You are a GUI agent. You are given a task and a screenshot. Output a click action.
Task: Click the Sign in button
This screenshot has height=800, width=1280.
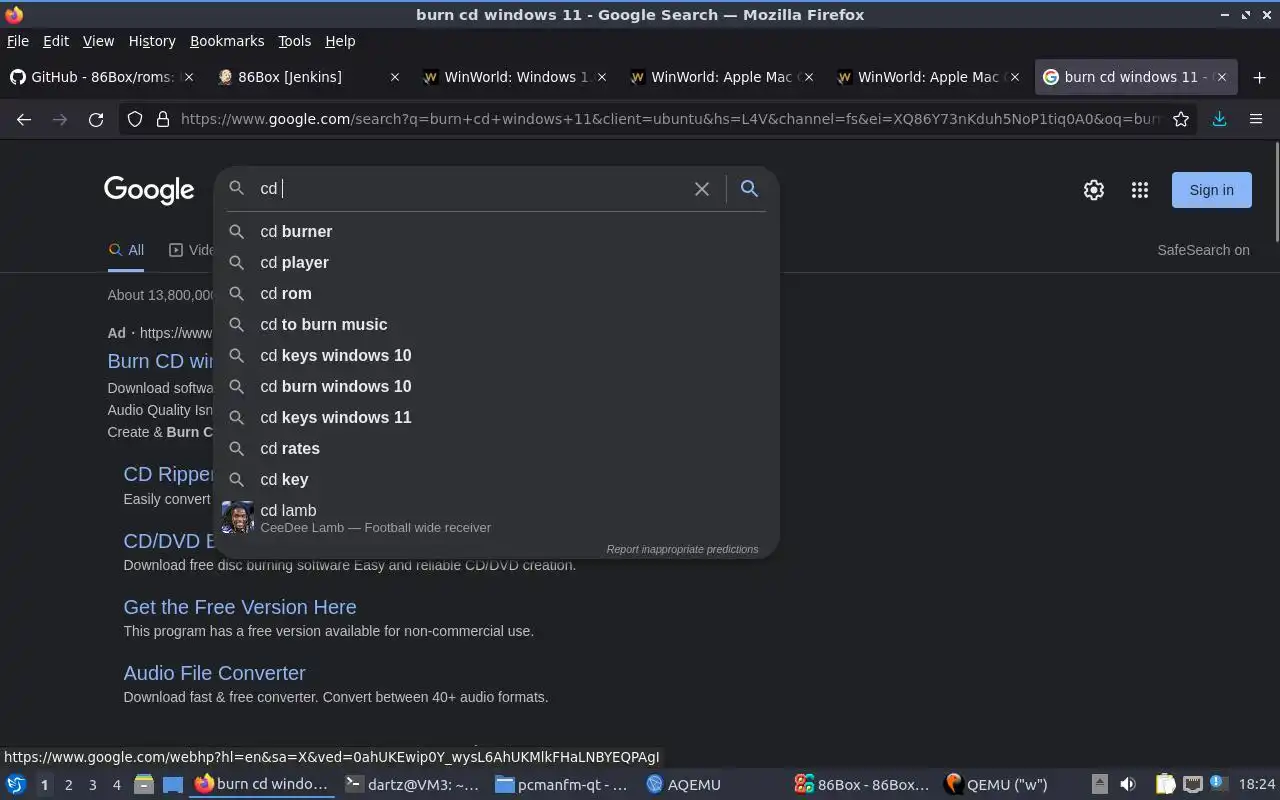click(1211, 190)
